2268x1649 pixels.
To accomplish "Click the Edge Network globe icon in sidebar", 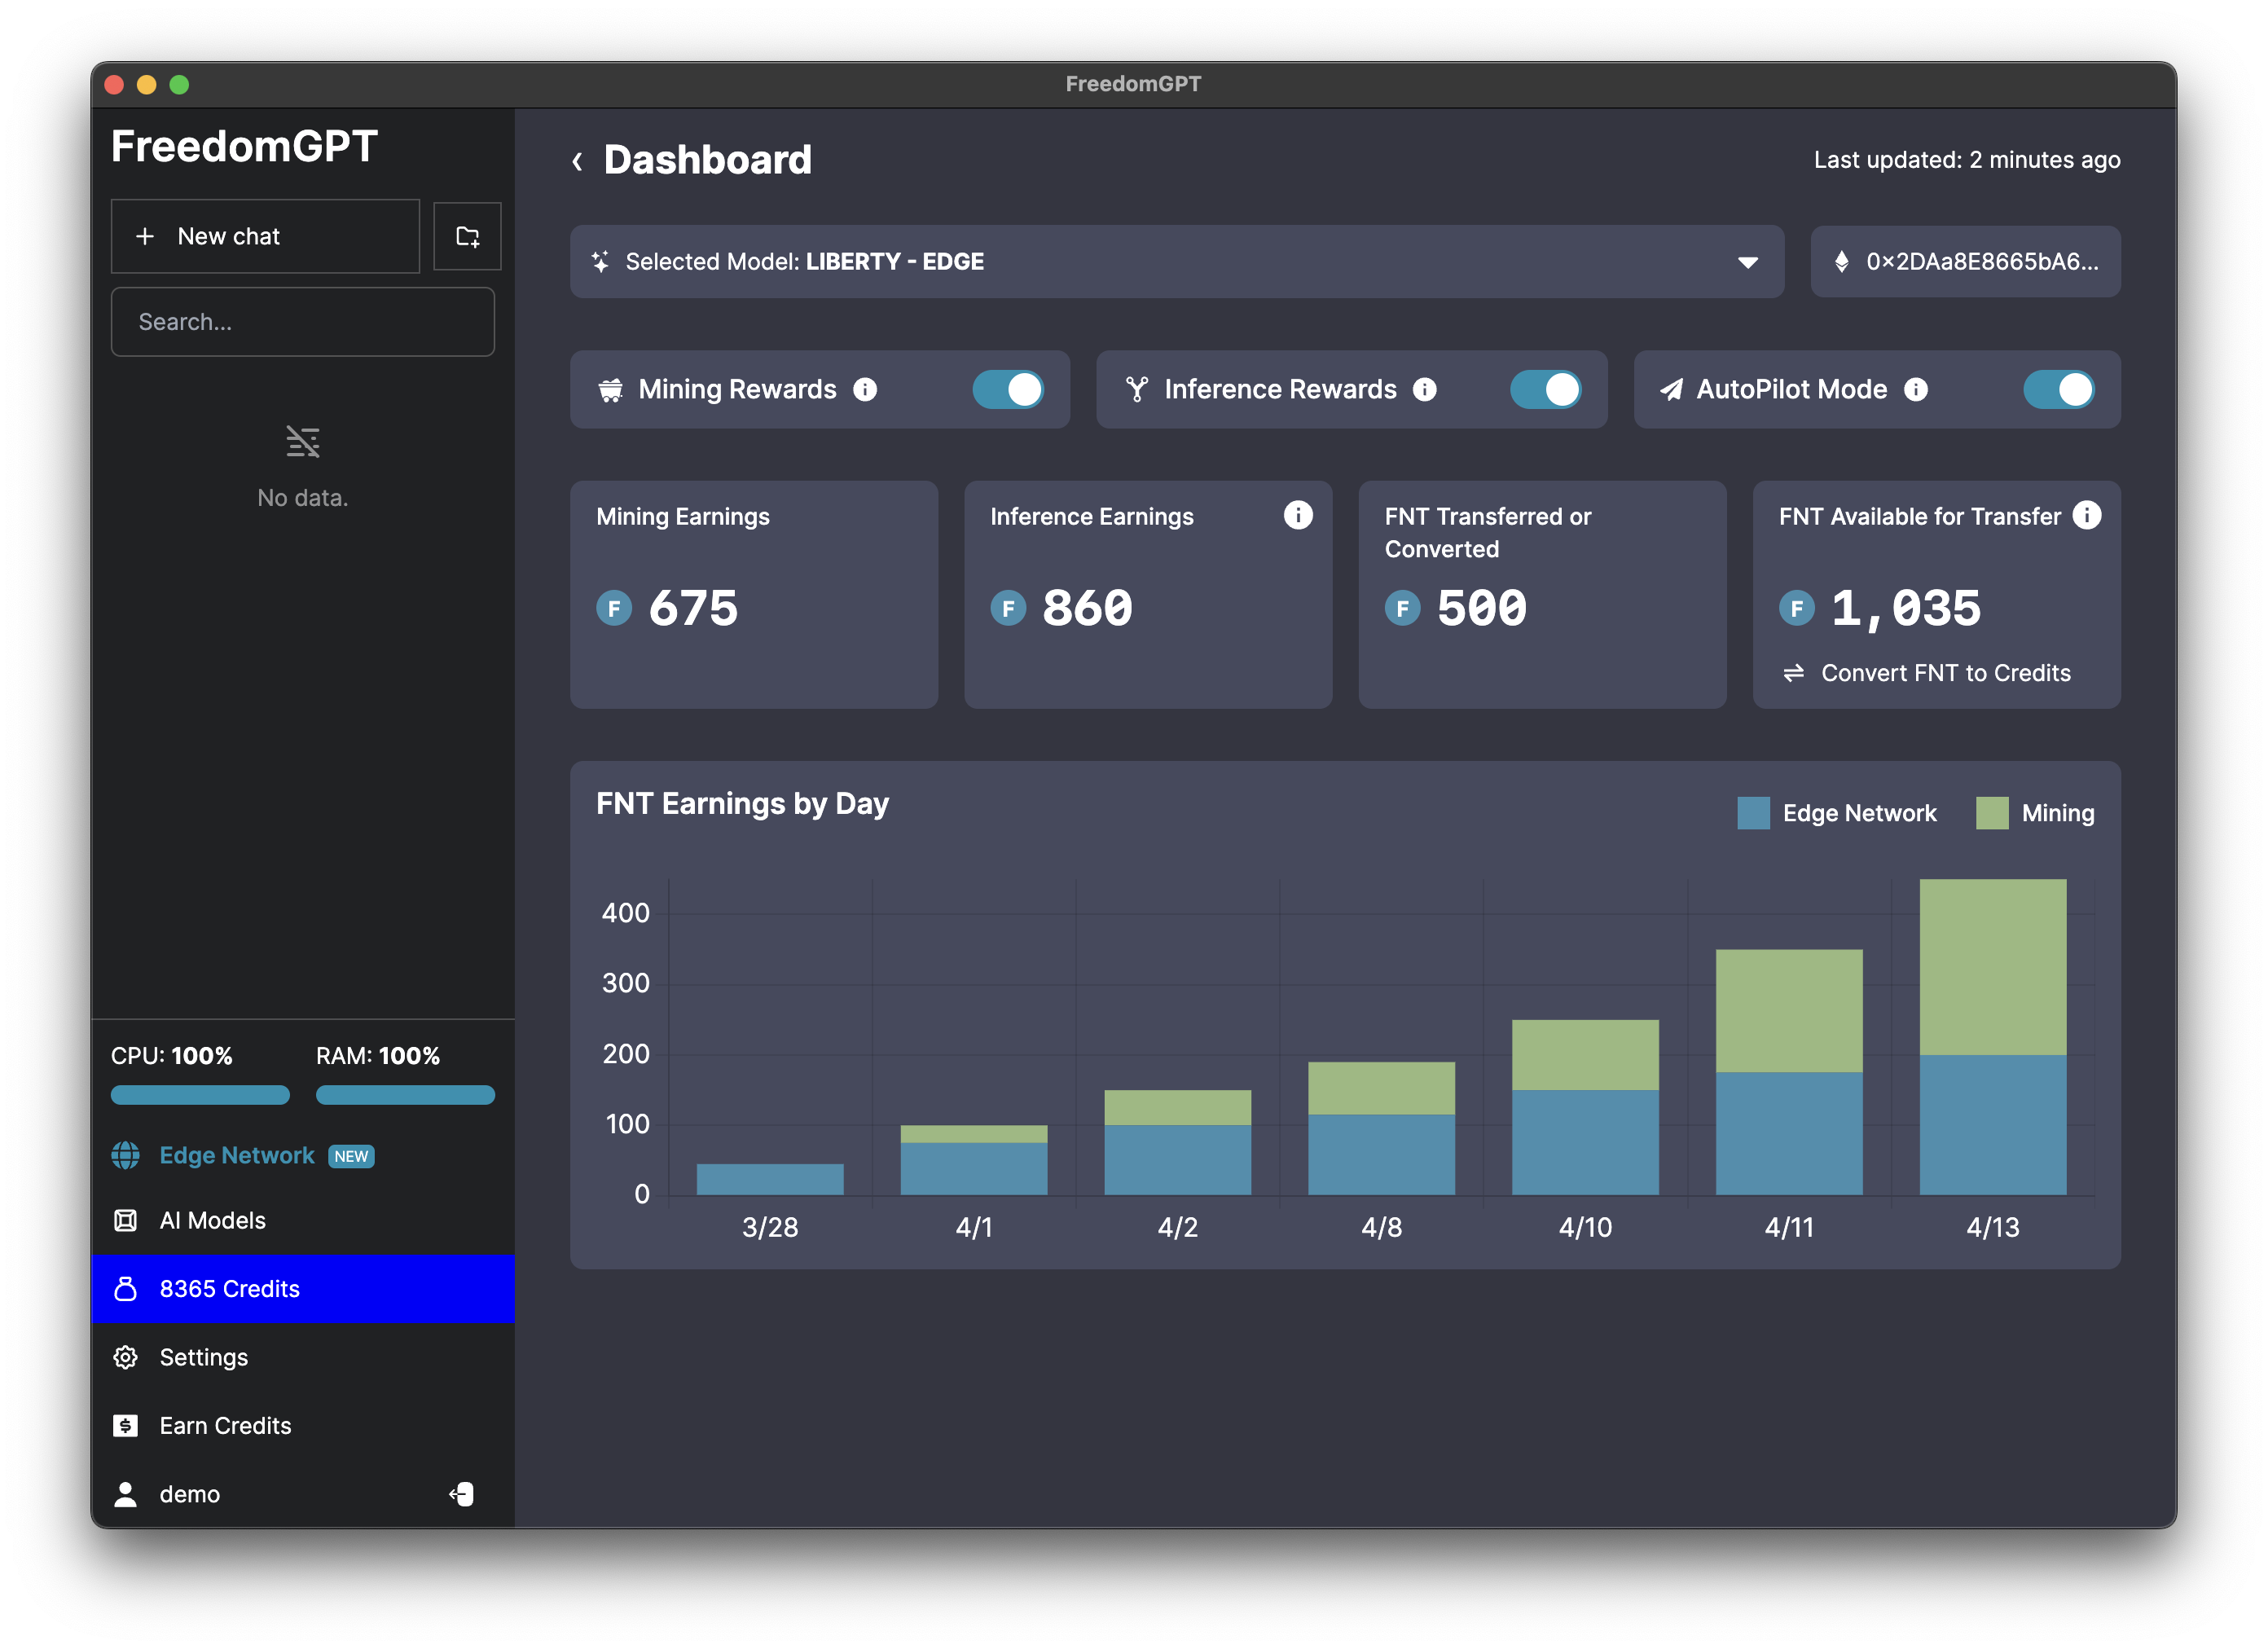I will (x=126, y=1156).
